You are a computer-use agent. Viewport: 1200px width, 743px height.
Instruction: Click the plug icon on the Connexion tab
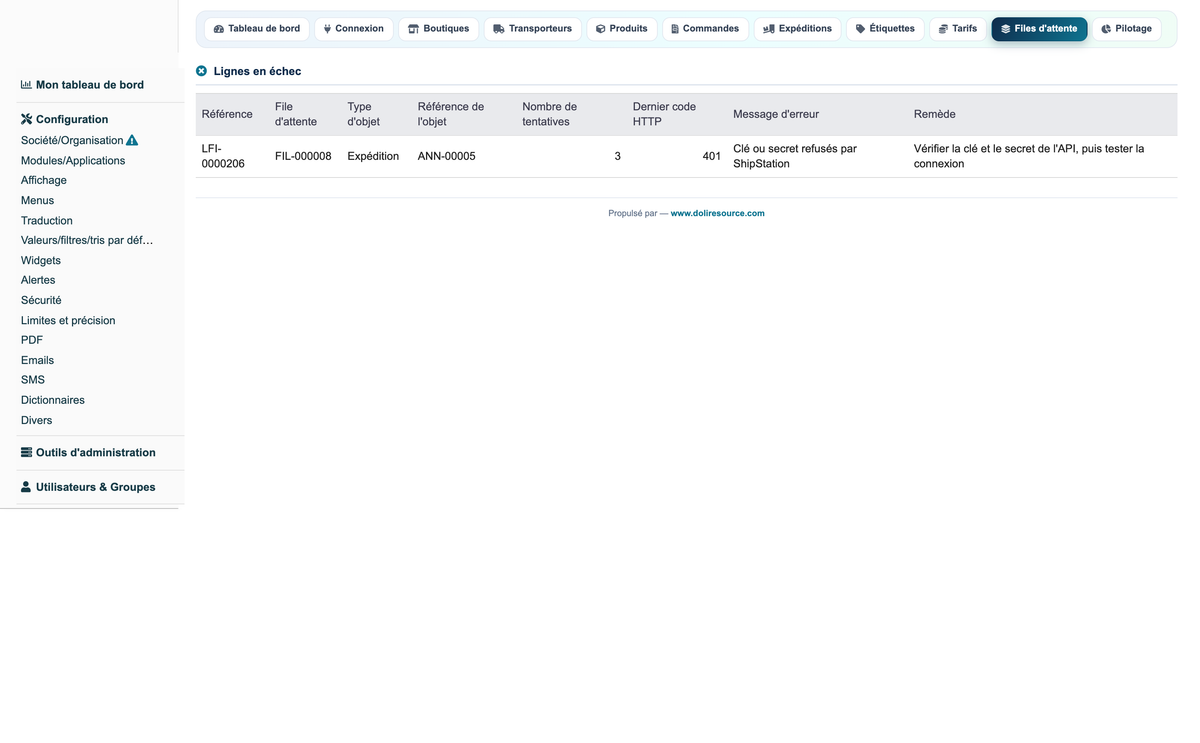coord(327,29)
